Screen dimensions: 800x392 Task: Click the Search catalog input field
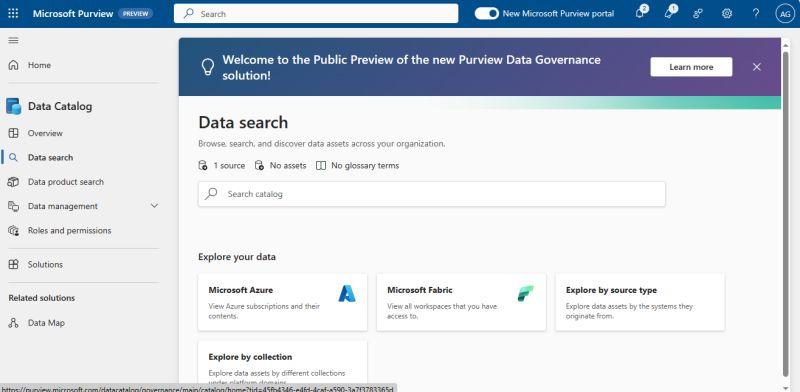click(432, 194)
